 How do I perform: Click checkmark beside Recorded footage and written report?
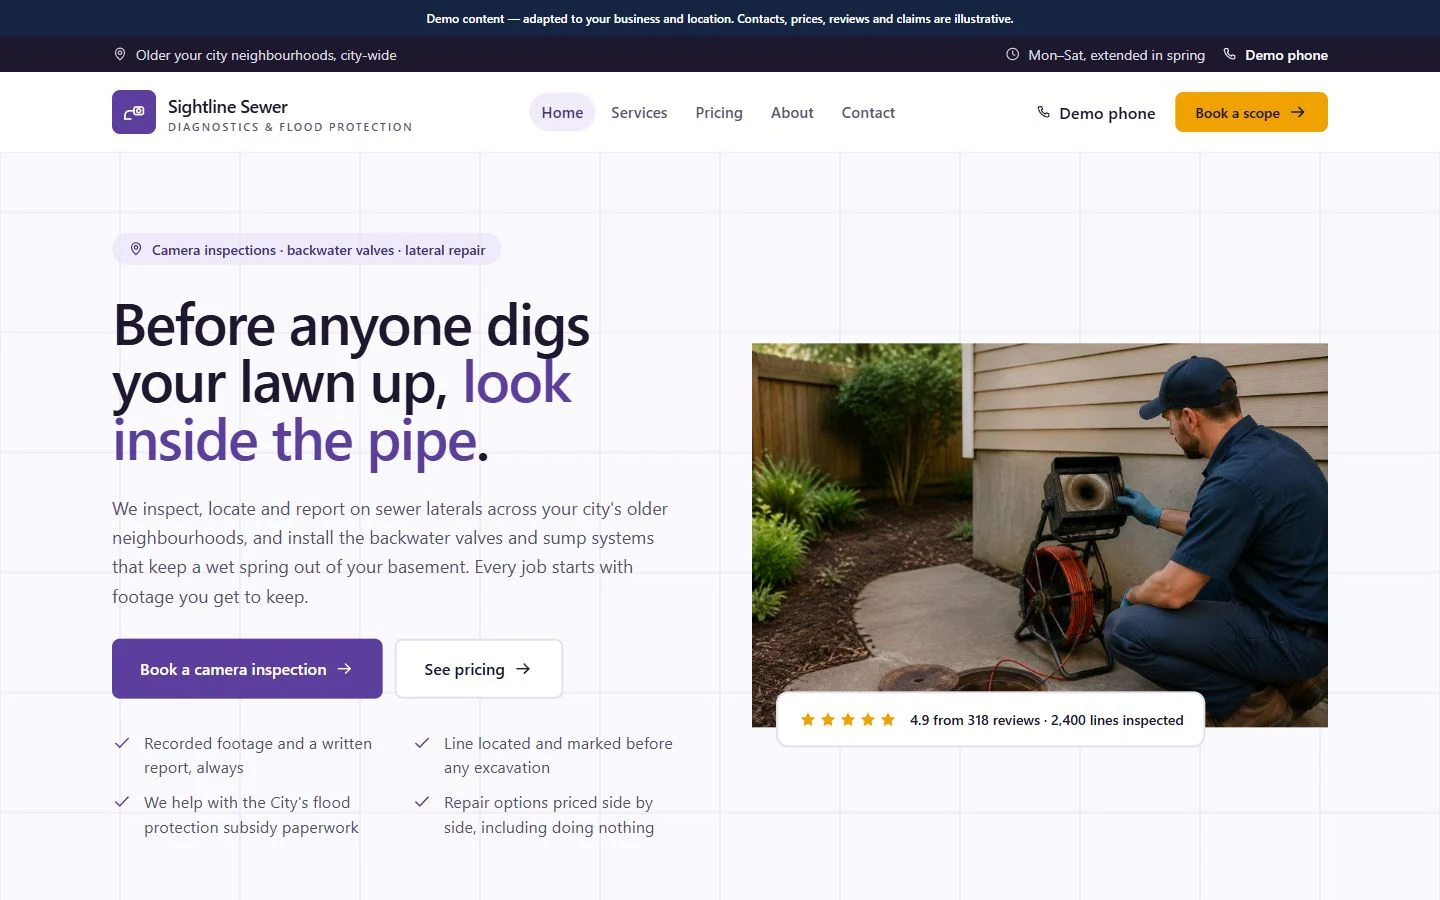pyautogui.click(x=122, y=743)
